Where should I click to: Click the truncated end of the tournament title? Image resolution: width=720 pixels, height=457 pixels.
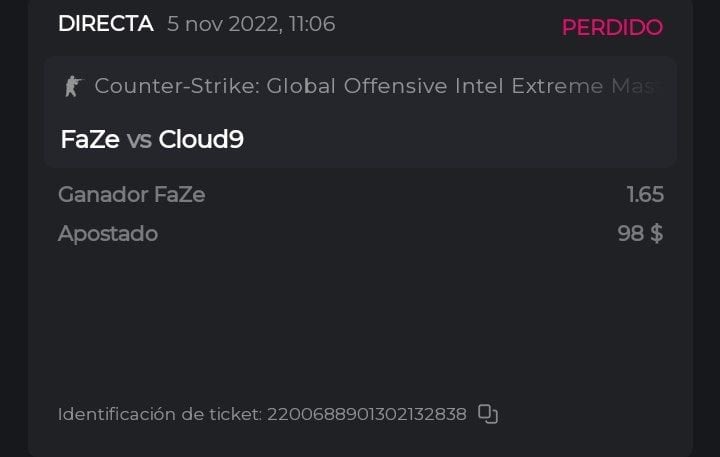tap(640, 86)
